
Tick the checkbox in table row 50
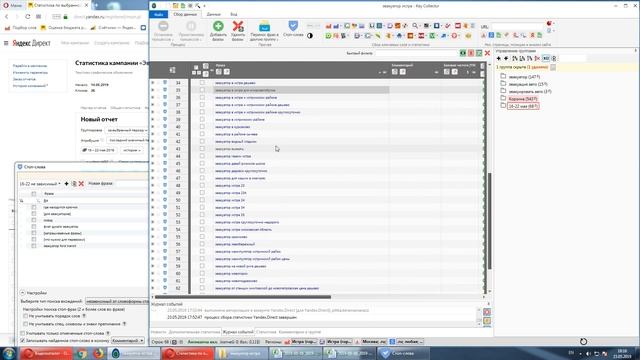pyautogui.click(x=202, y=200)
